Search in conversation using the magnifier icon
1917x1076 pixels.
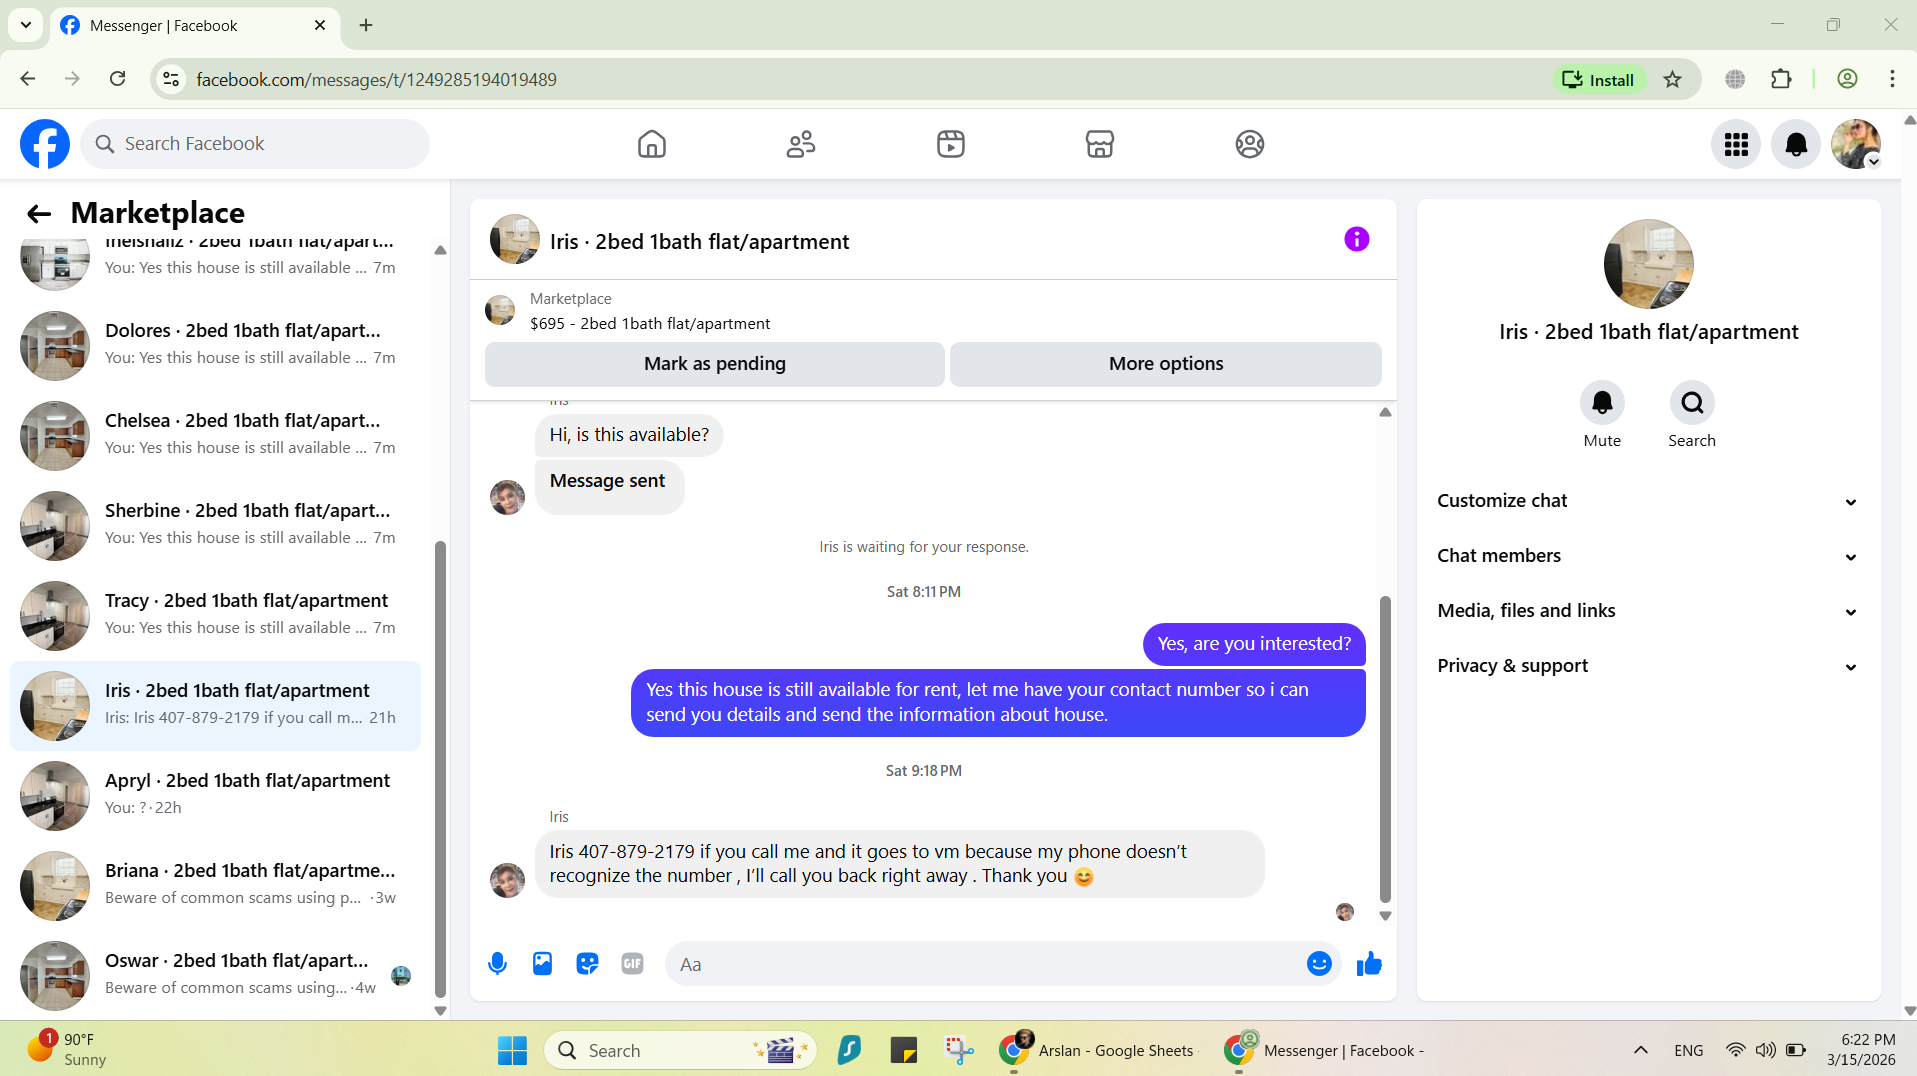pos(1692,403)
